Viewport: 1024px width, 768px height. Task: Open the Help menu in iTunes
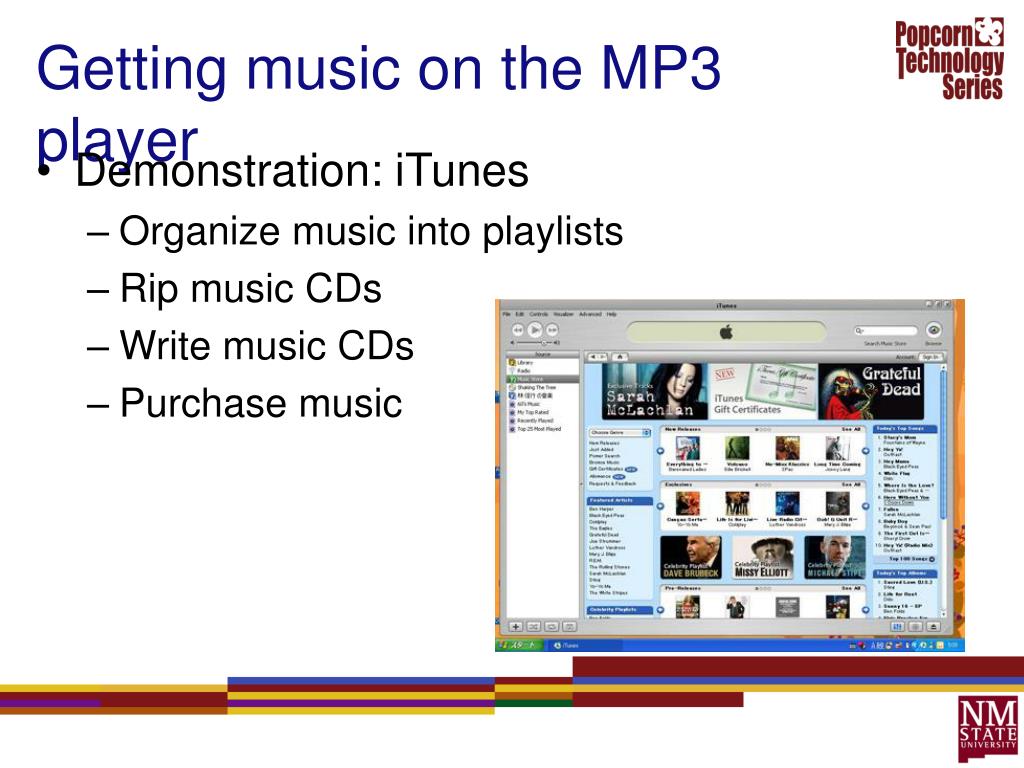tap(611, 314)
